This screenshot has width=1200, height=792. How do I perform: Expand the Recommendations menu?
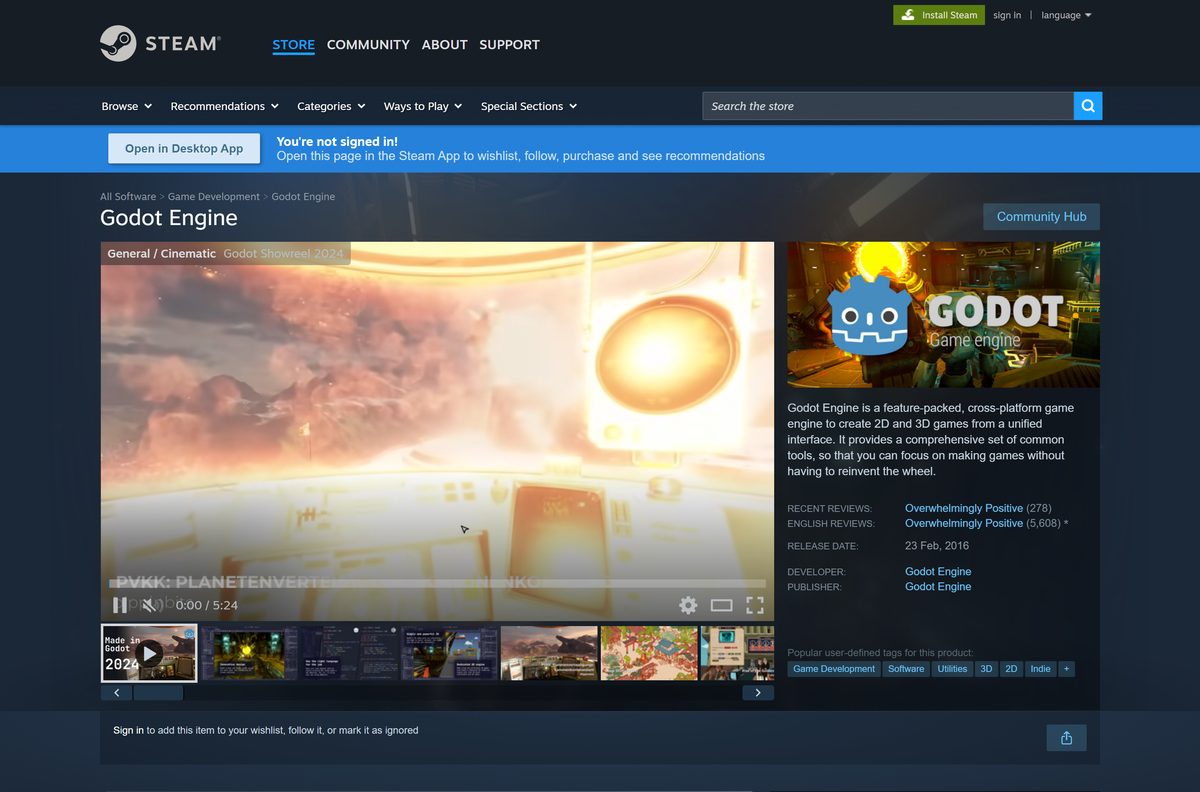[225, 106]
